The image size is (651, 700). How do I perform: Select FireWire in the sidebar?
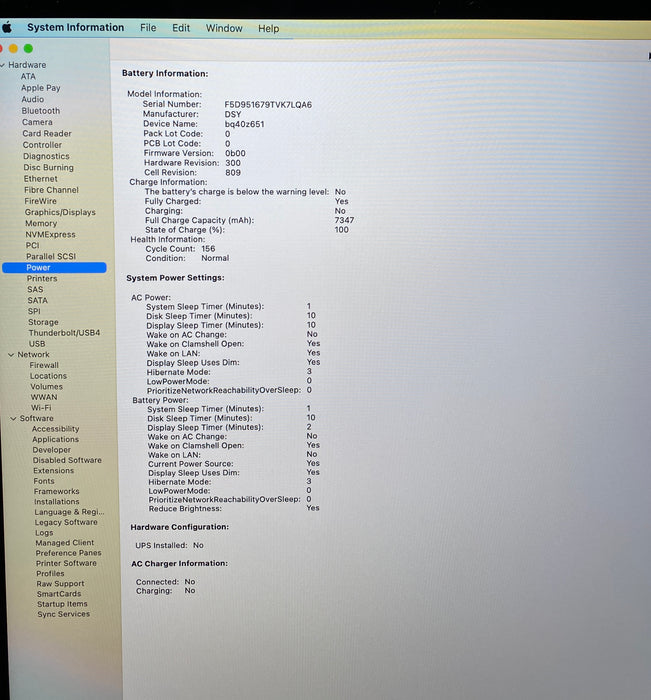(41, 201)
